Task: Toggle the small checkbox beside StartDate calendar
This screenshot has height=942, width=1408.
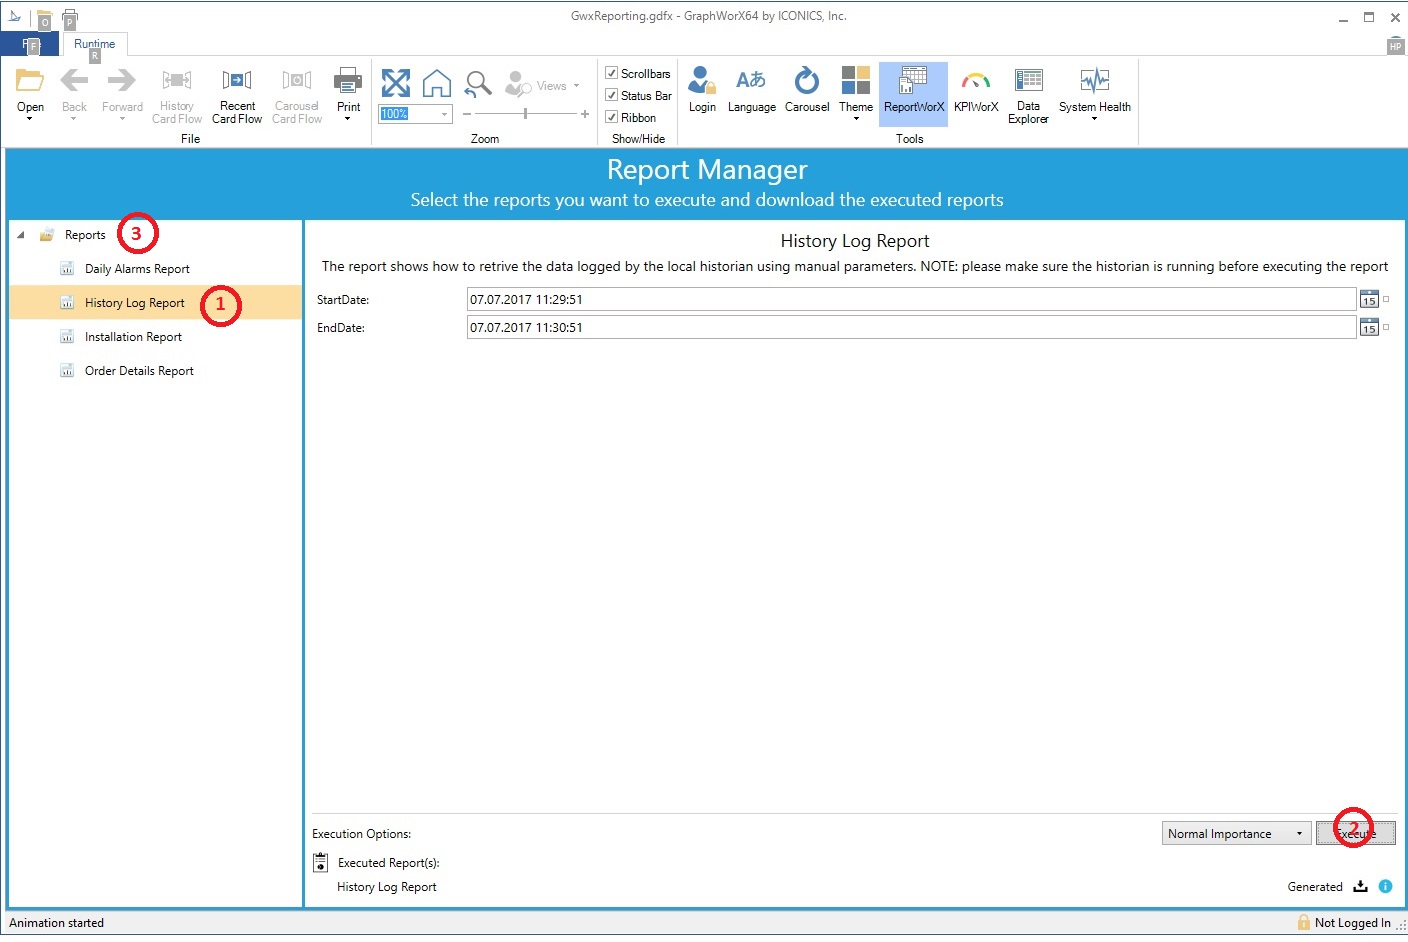Action: [x=1386, y=299]
